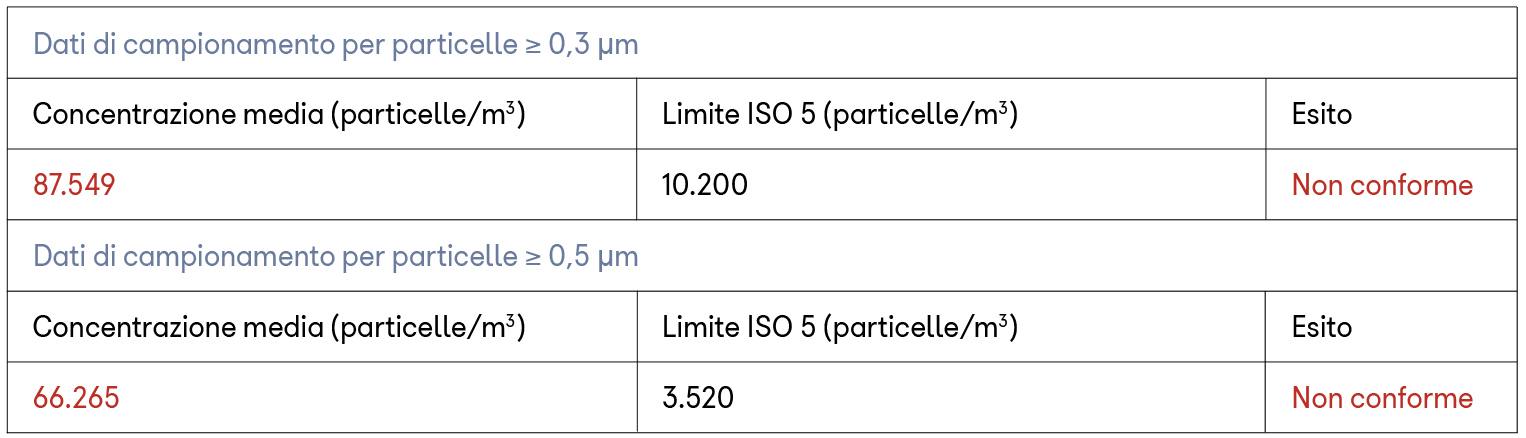Click "Non conforme" in the 87.549 row
Viewport: 1526px width, 438px height.
1382,186
